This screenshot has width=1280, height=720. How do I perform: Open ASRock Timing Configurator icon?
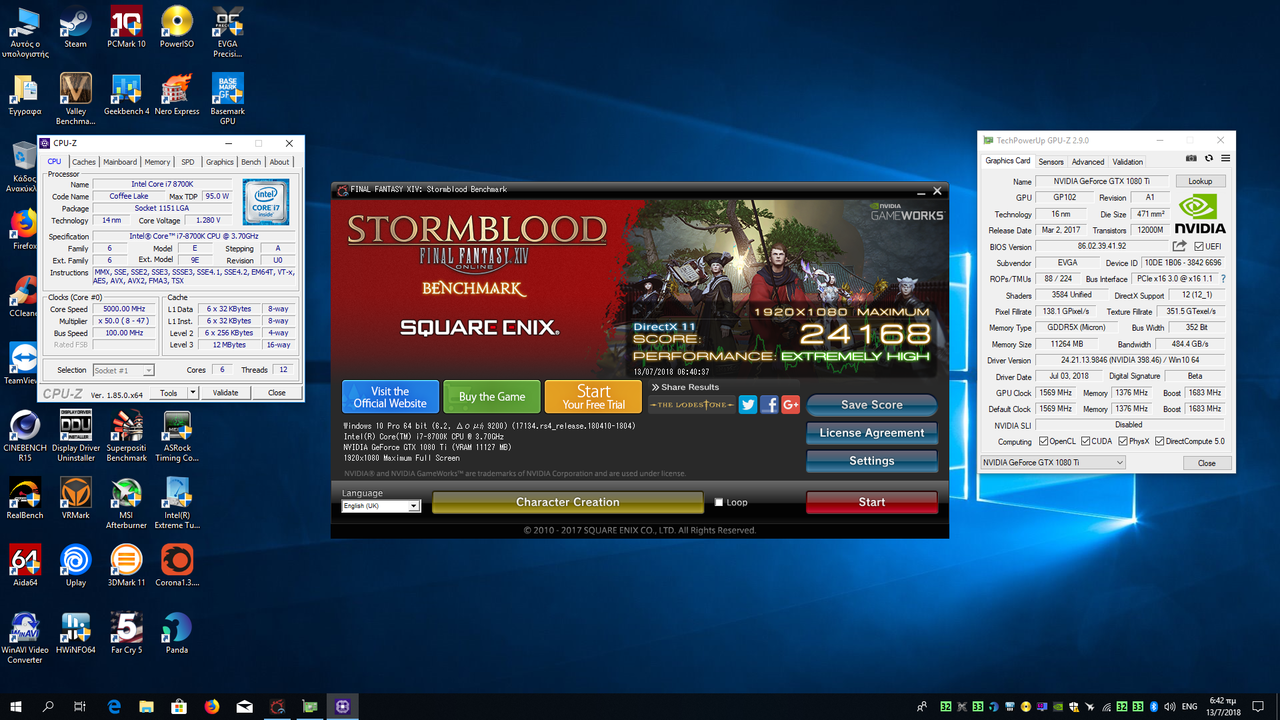point(177,435)
